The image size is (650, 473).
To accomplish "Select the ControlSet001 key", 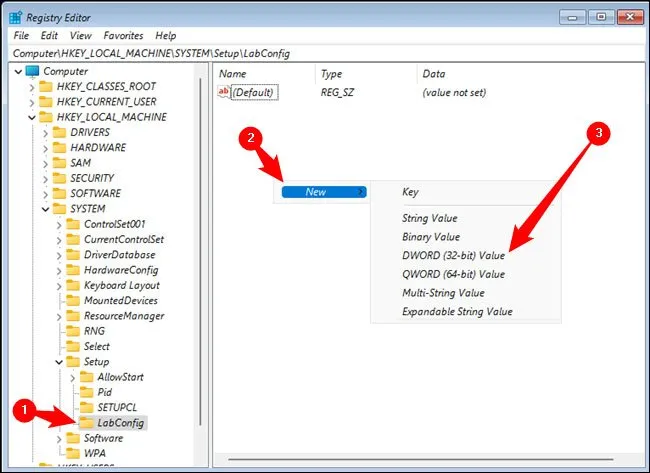I will point(115,224).
